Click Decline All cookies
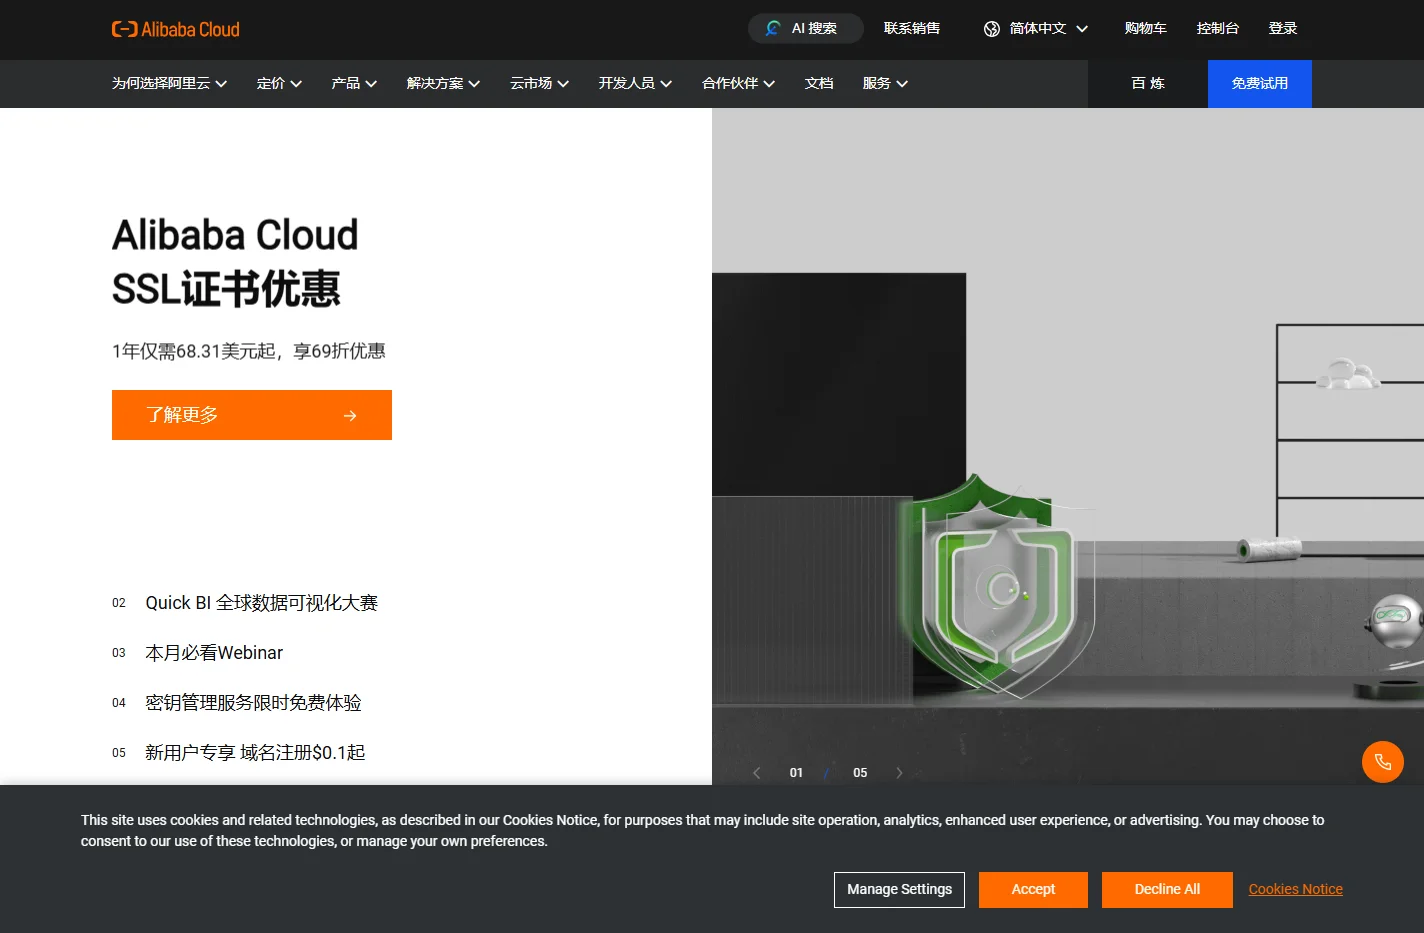 coord(1167,890)
